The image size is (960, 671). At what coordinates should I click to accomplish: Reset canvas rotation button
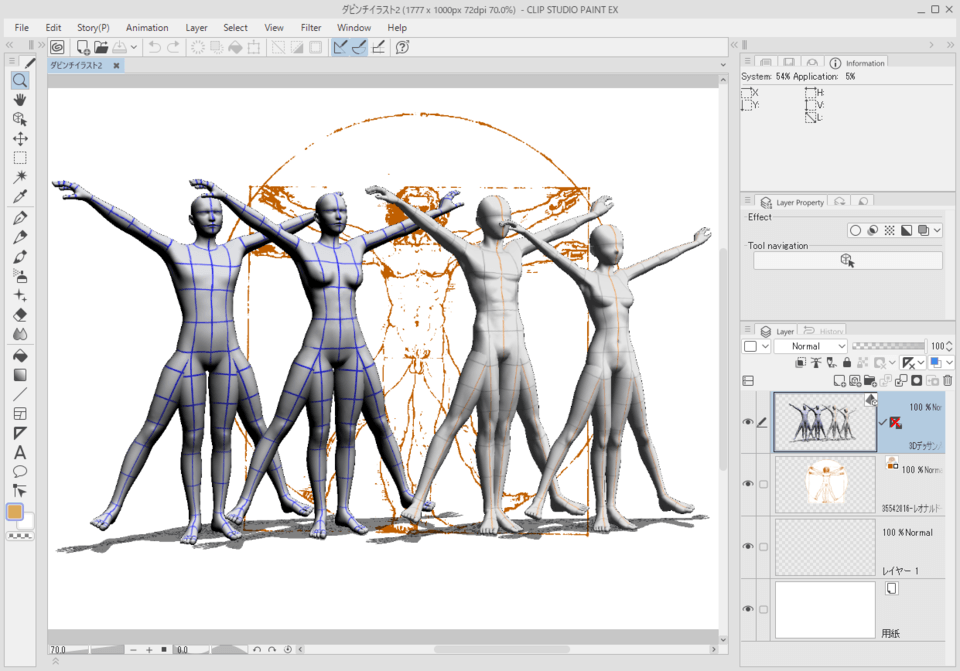(288, 650)
